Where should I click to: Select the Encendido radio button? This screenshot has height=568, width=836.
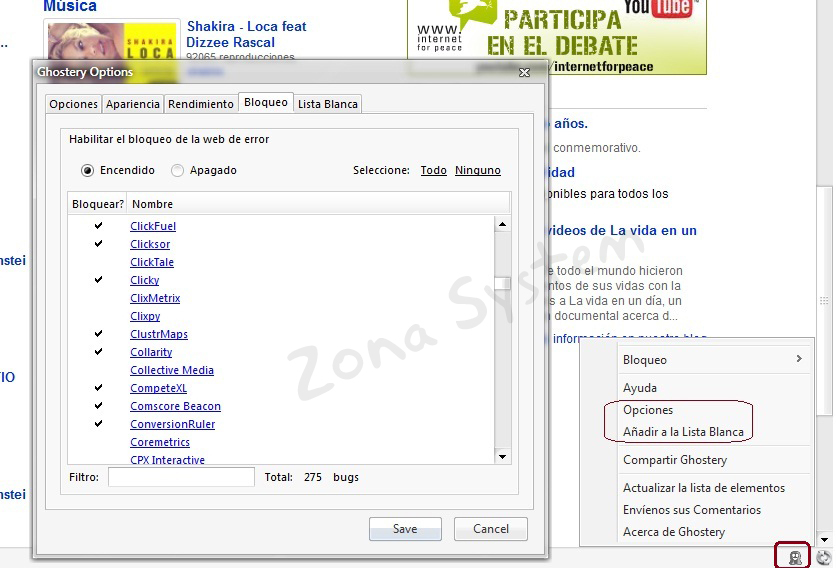87,171
